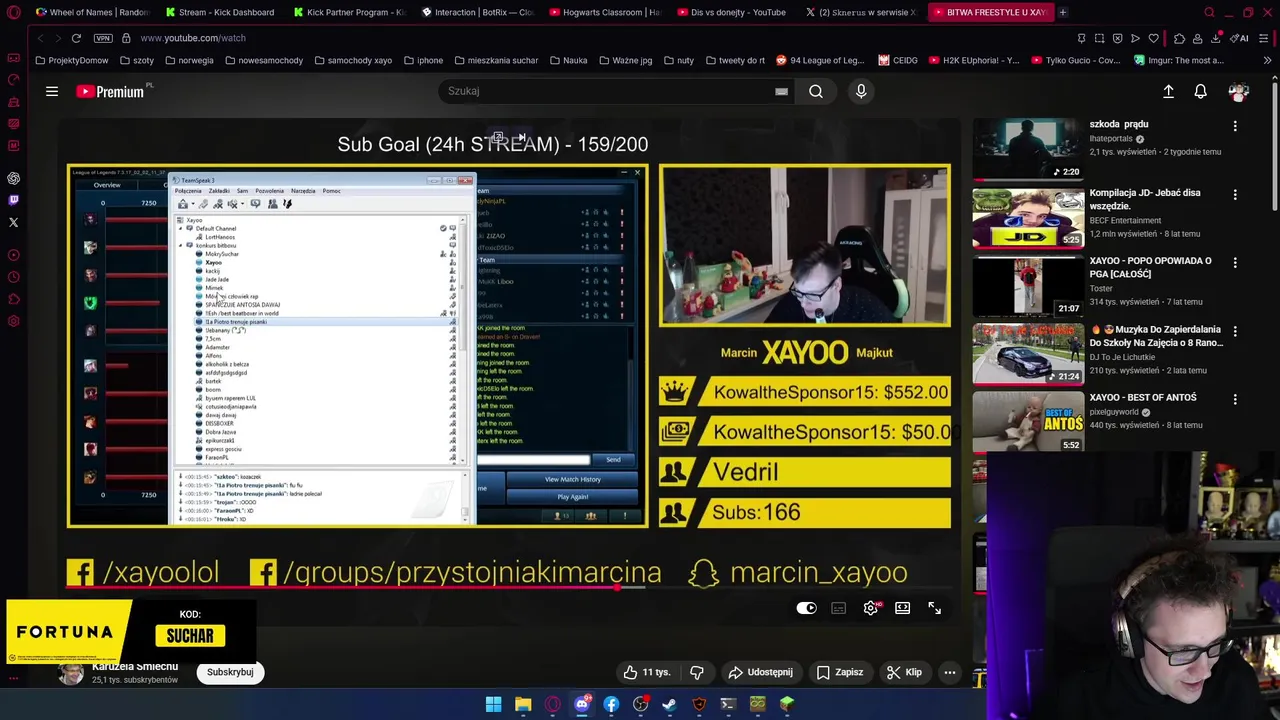This screenshot has height=720, width=1280.
Task: Open Windows Start menu
Action: click(x=493, y=704)
